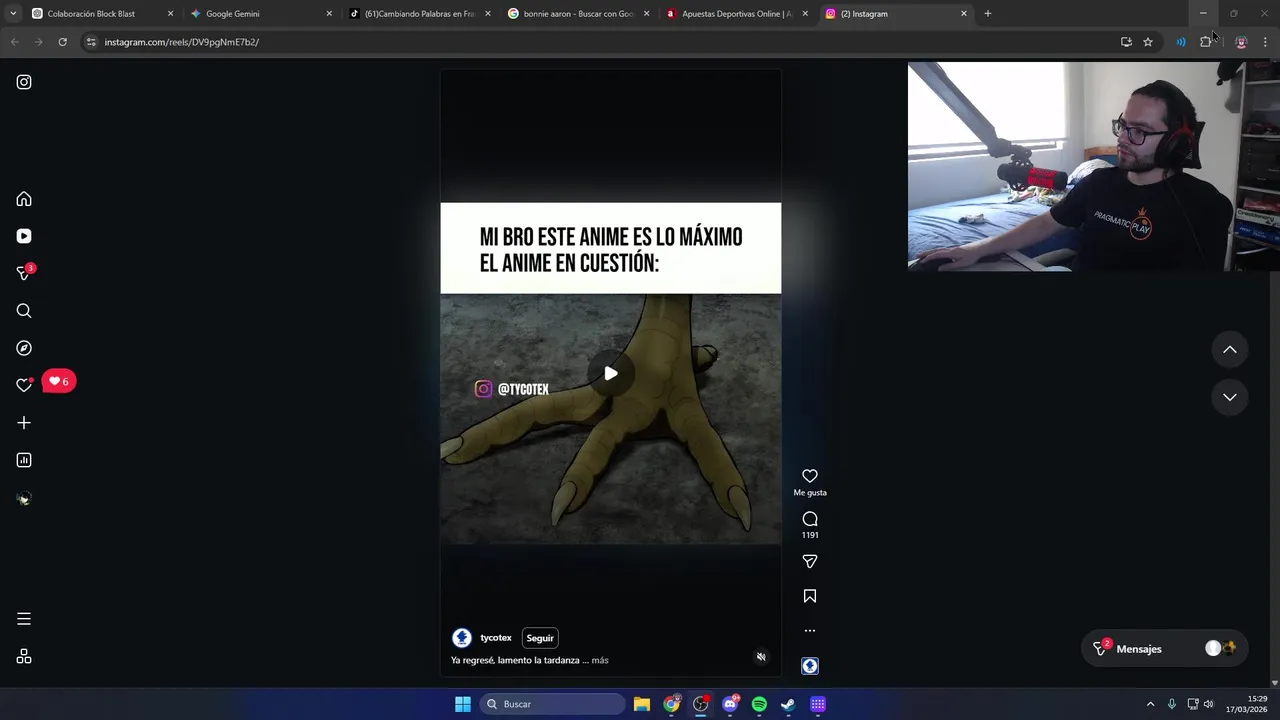Create a new post with plus icon
This screenshot has width=1280, height=720.
(24, 423)
